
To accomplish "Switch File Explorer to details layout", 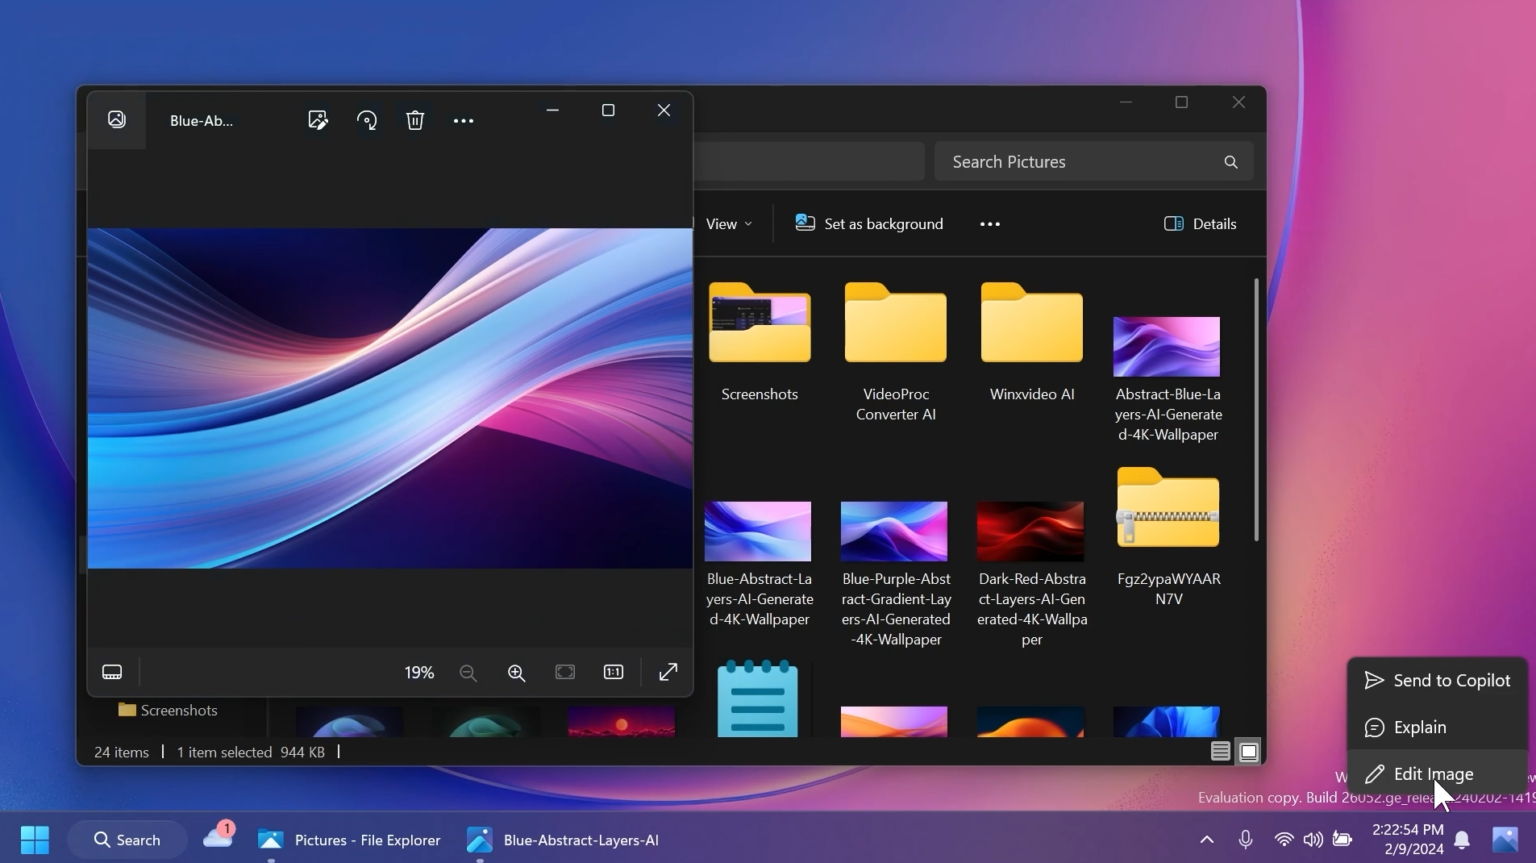I will point(1220,751).
